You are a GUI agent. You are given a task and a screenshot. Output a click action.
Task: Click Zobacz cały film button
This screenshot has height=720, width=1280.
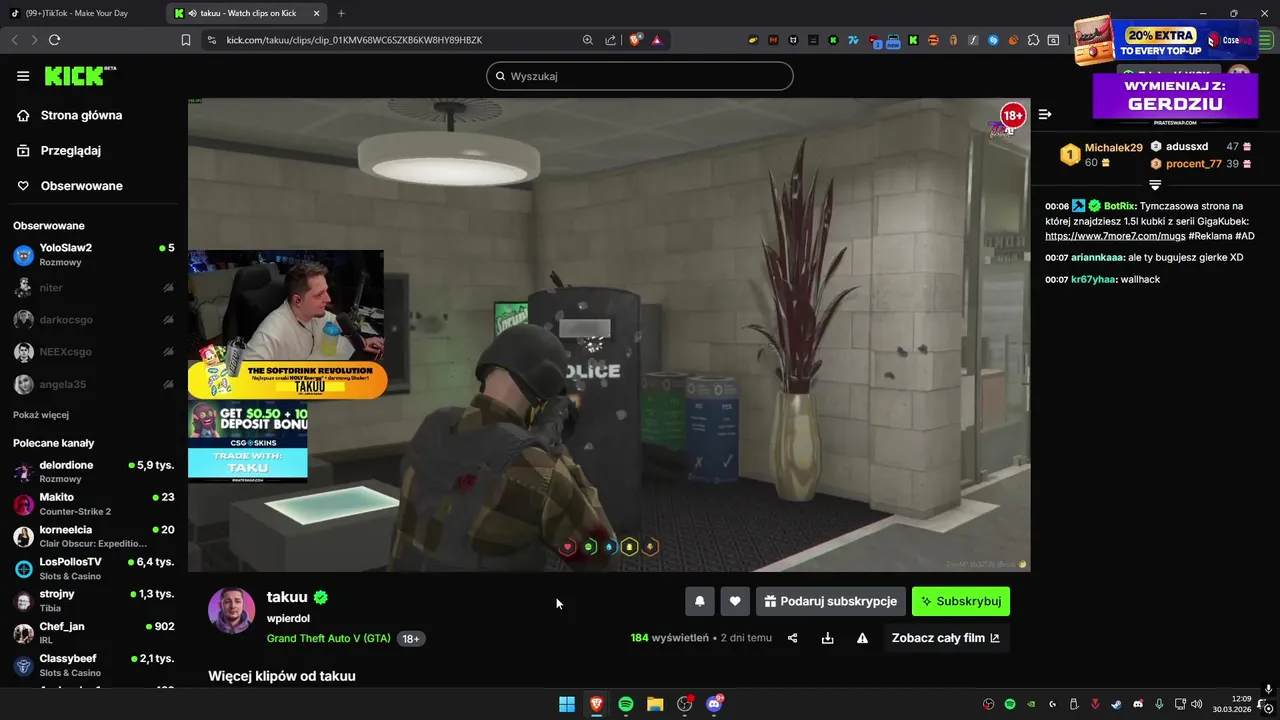pos(946,638)
